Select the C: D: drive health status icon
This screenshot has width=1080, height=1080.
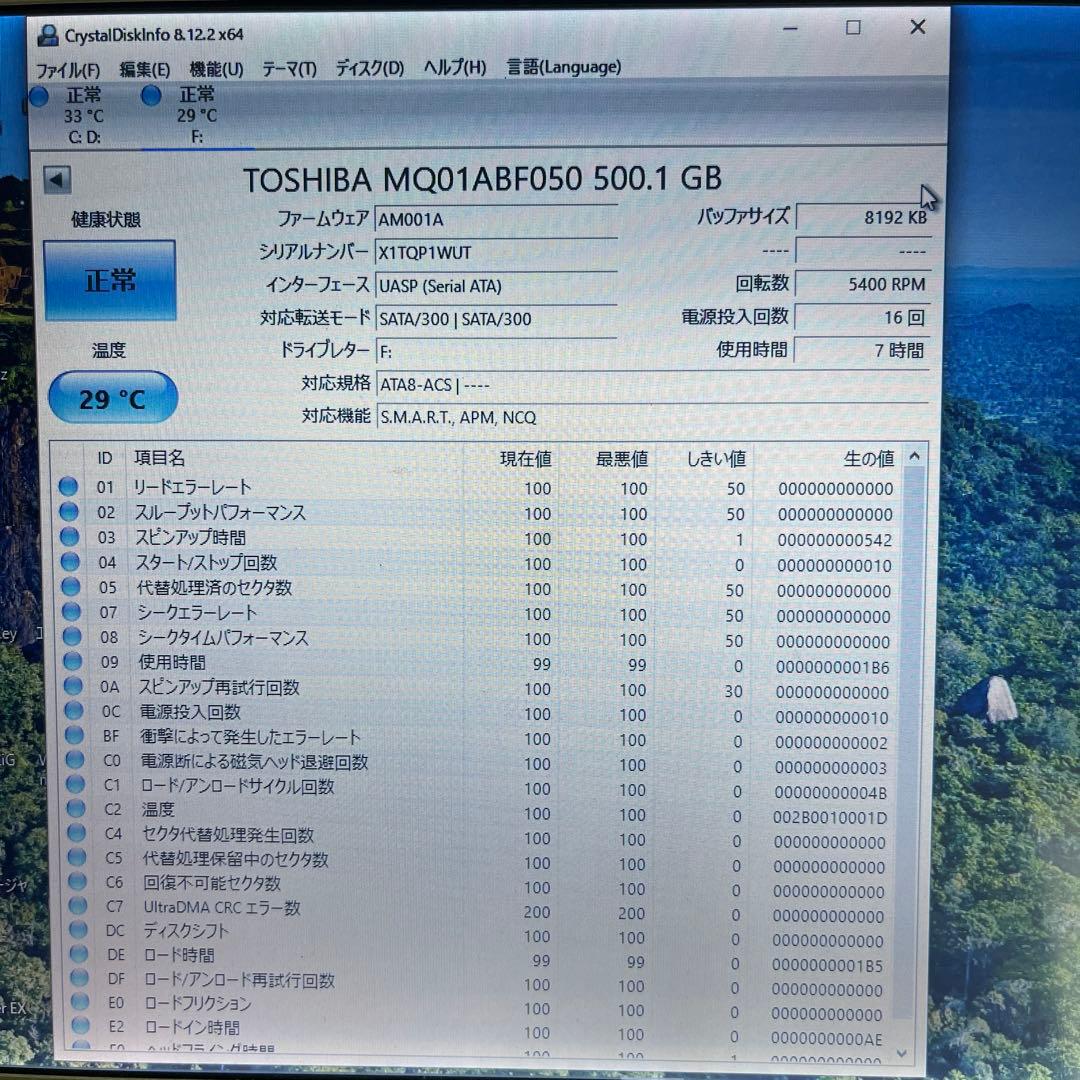point(38,96)
